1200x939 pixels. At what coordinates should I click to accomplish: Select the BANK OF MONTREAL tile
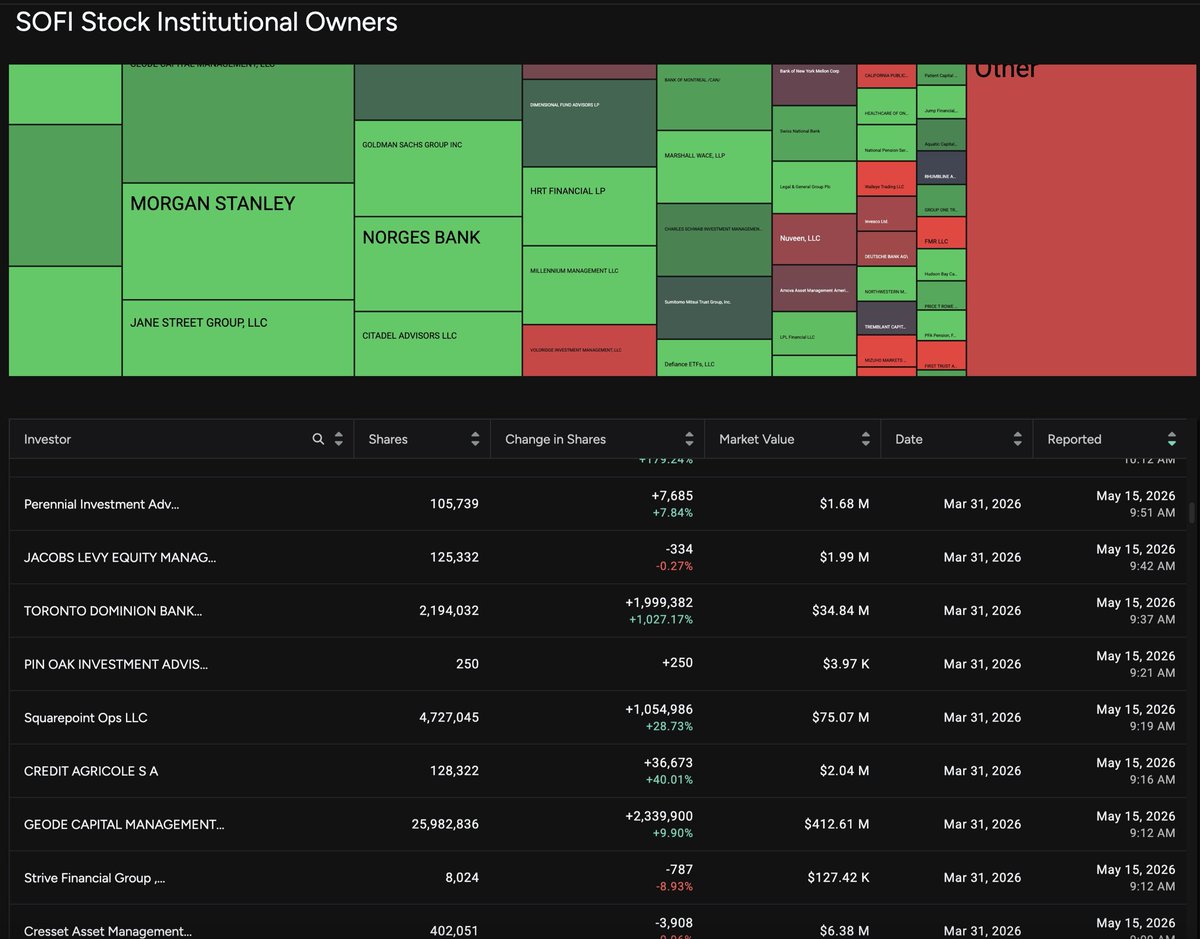[714, 97]
